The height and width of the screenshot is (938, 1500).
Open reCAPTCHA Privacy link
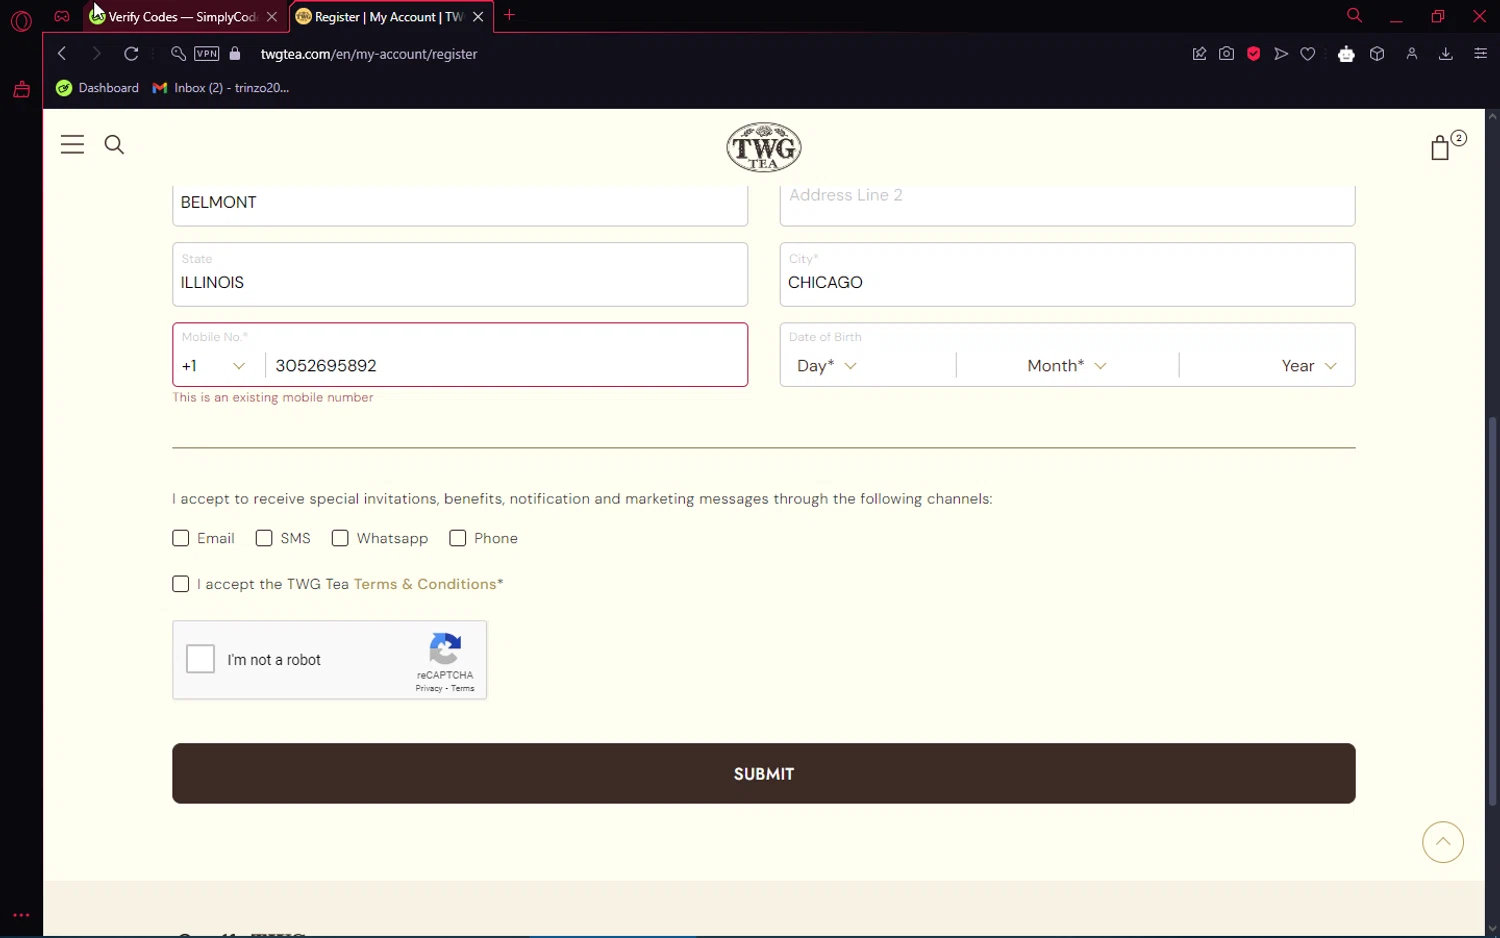click(x=429, y=689)
